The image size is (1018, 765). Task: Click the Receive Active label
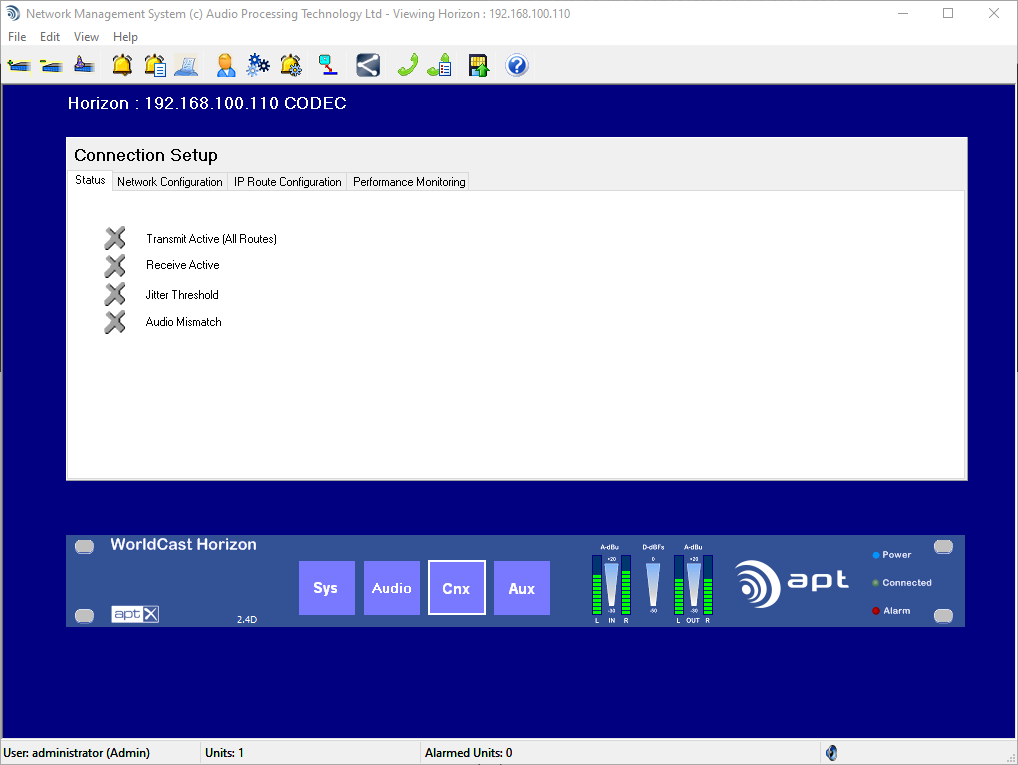(x=182, y=265)
